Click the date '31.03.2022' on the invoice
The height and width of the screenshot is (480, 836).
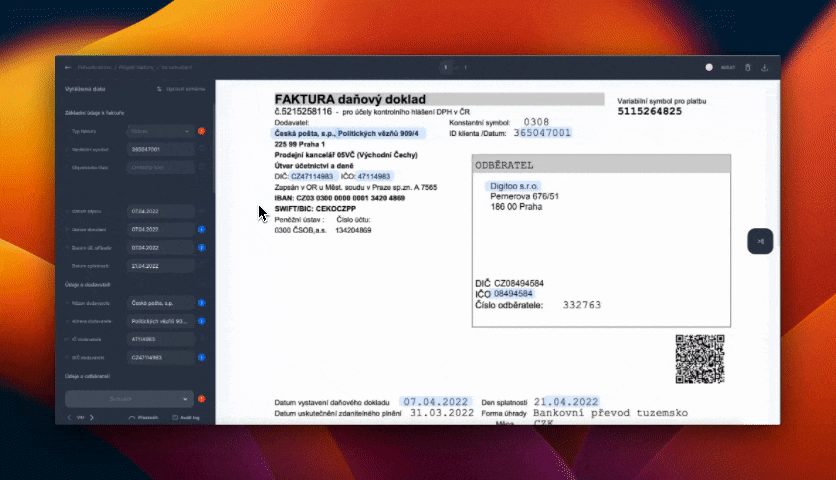(x=442, y=413)
